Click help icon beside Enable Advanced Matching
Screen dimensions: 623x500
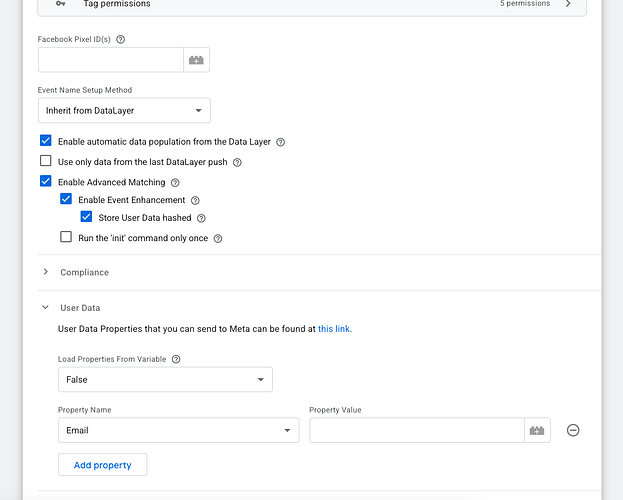pos(175,183)
